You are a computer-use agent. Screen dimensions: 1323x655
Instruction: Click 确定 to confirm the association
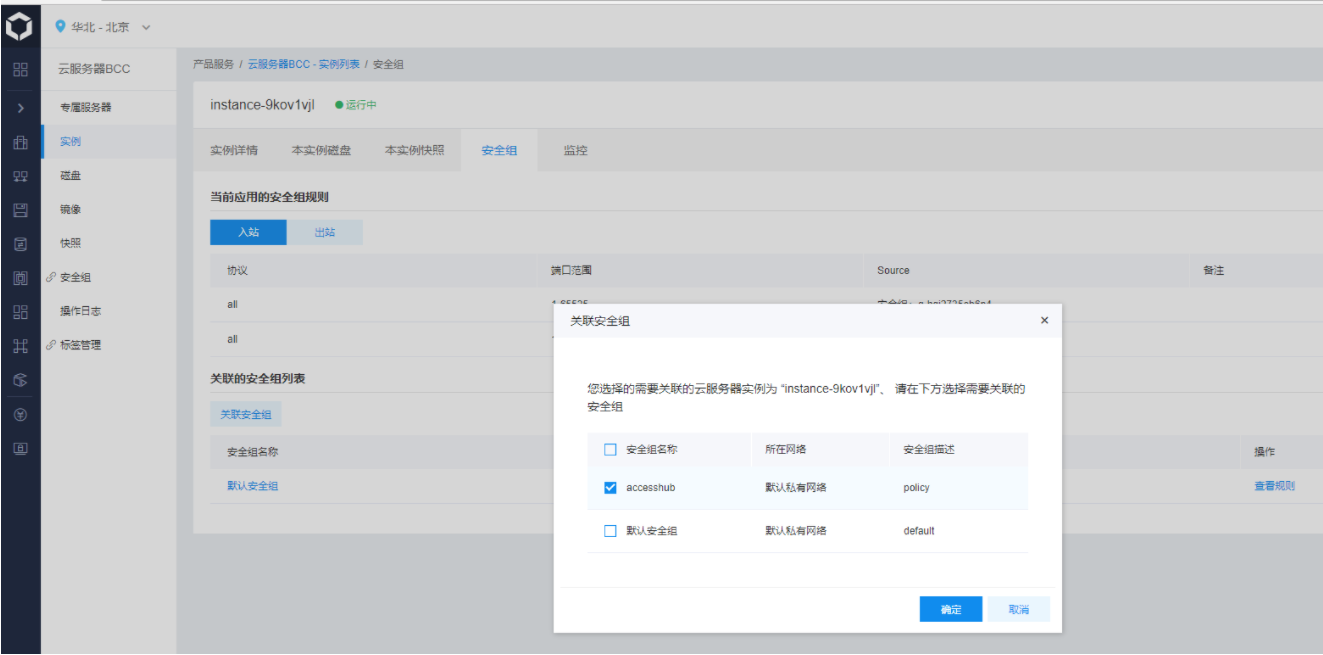coord(951,609)
